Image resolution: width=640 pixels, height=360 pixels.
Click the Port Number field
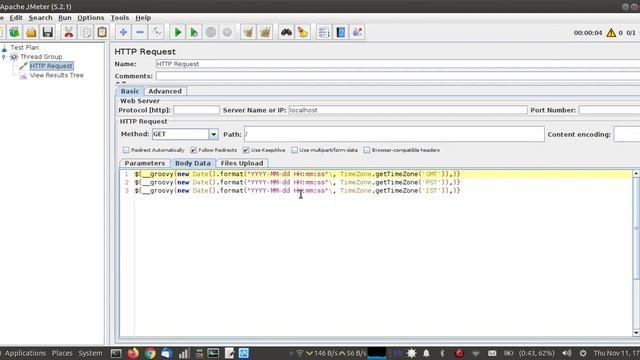coord(609,110)
